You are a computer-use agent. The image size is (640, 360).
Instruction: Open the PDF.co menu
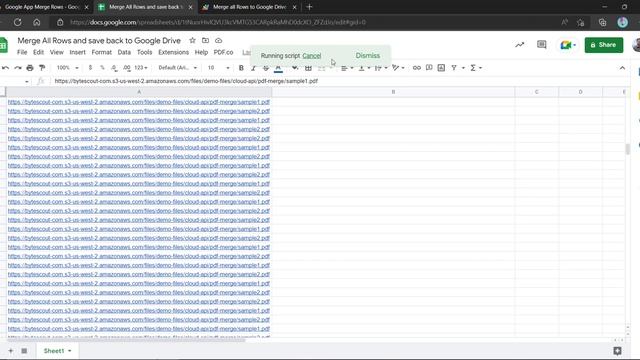[x=223, y=52]
